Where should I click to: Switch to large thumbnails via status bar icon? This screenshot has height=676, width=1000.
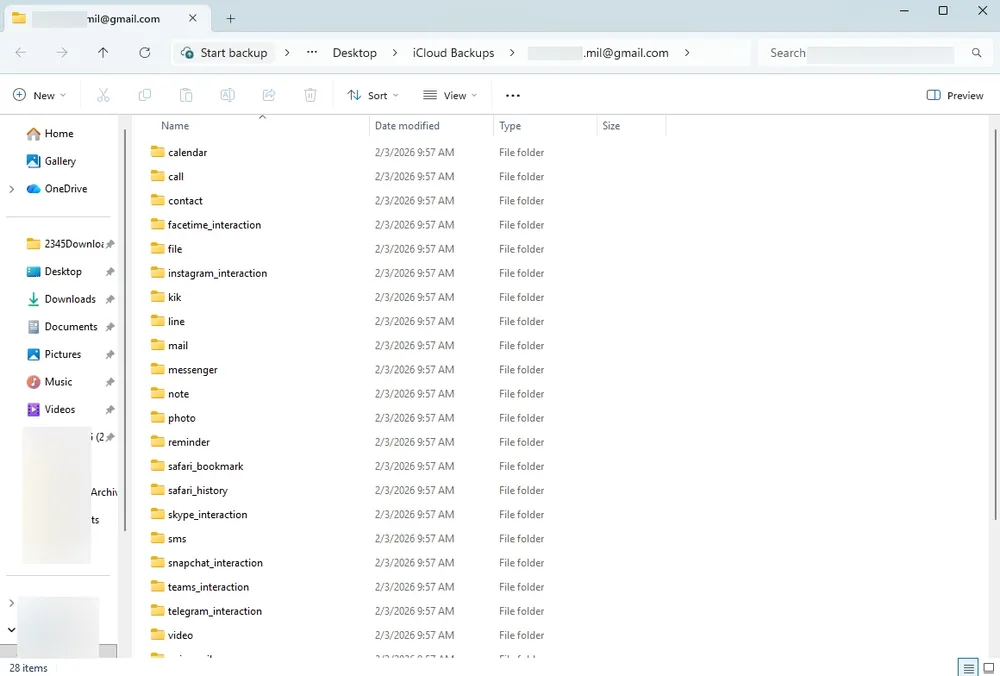click(x=988, y=667)
